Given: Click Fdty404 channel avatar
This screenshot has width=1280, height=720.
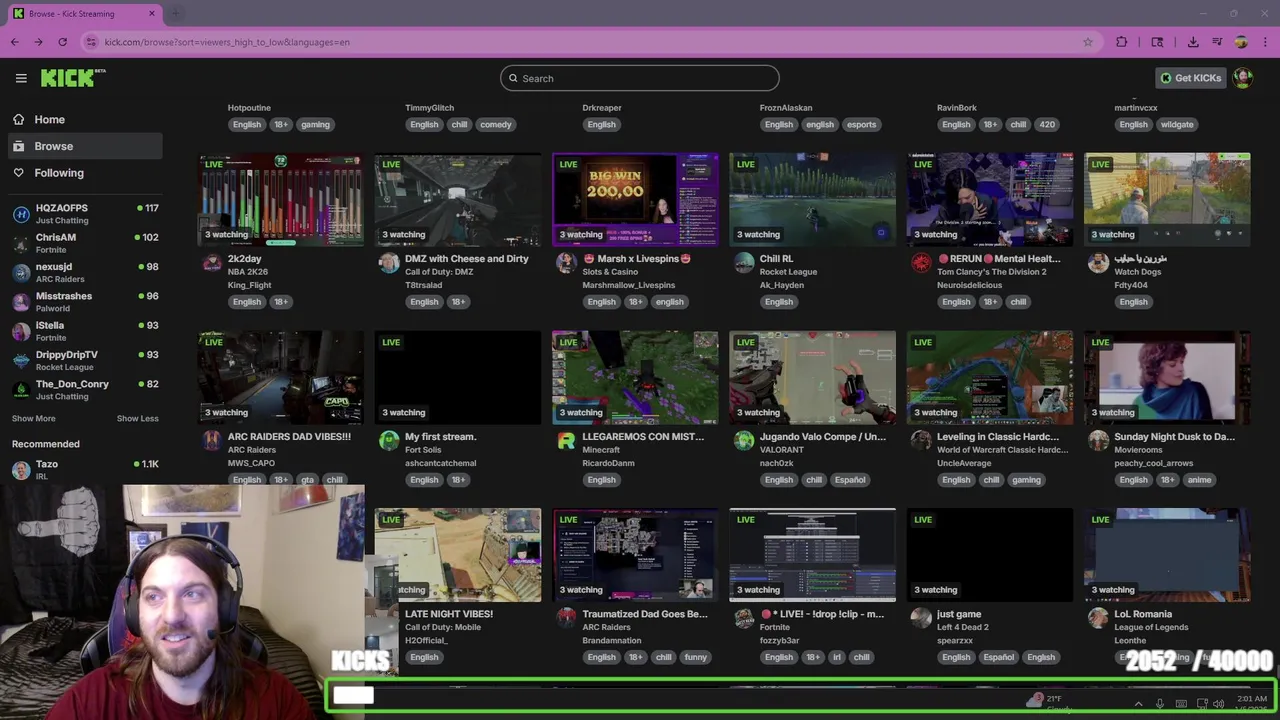Looking at the screenshot, I should click(x=1098, y=263).
